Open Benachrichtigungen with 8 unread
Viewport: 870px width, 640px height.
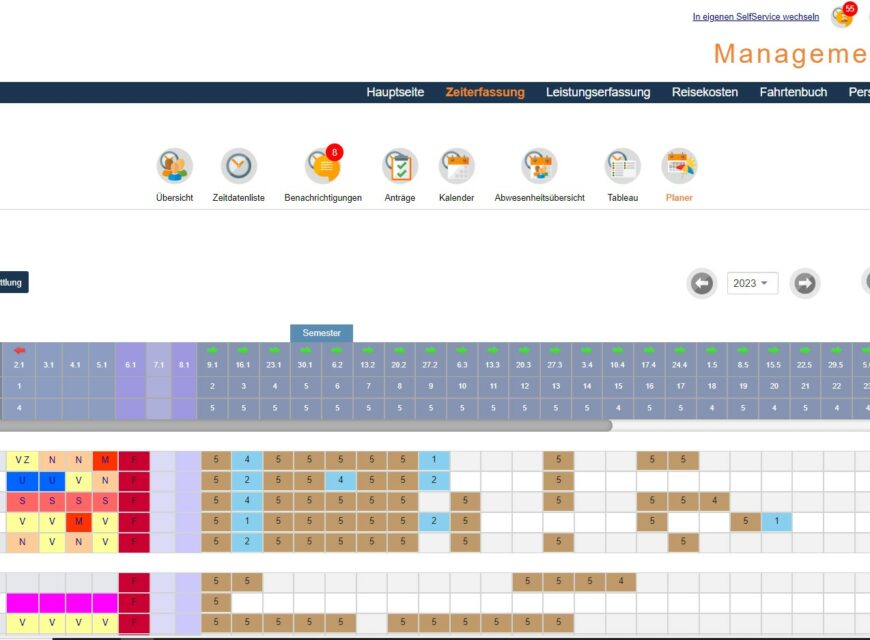(x=323, y=166)
